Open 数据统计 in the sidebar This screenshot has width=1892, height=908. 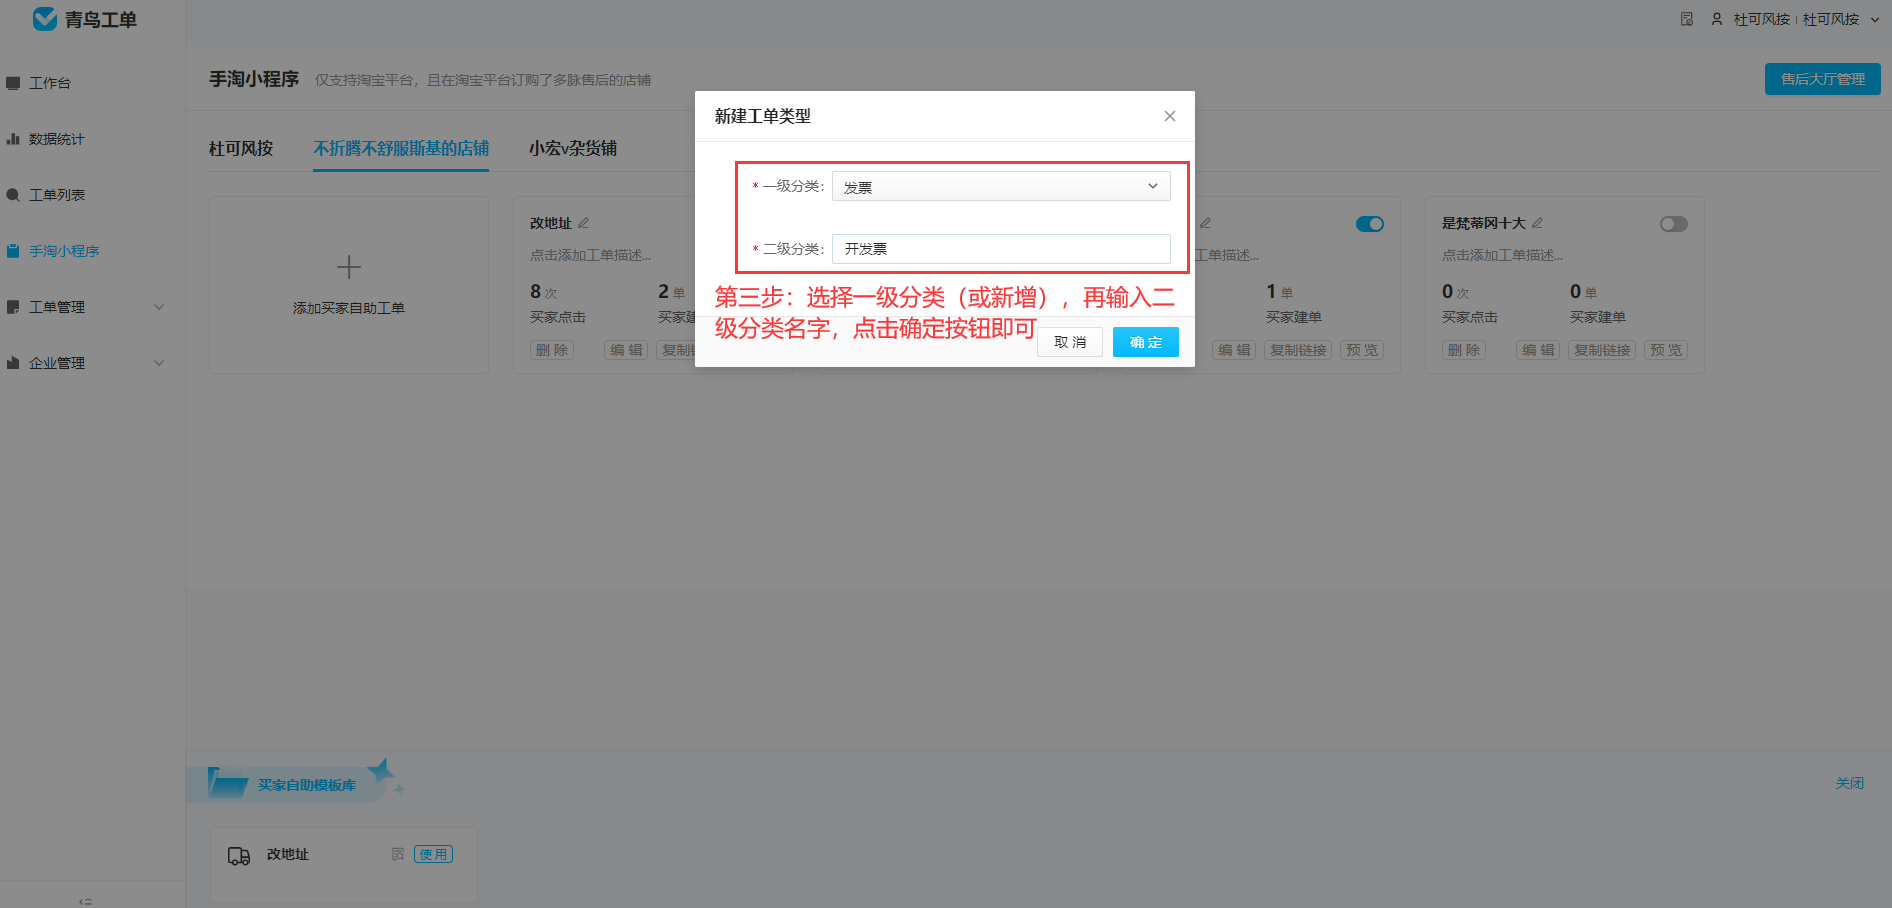pos(56,139)
